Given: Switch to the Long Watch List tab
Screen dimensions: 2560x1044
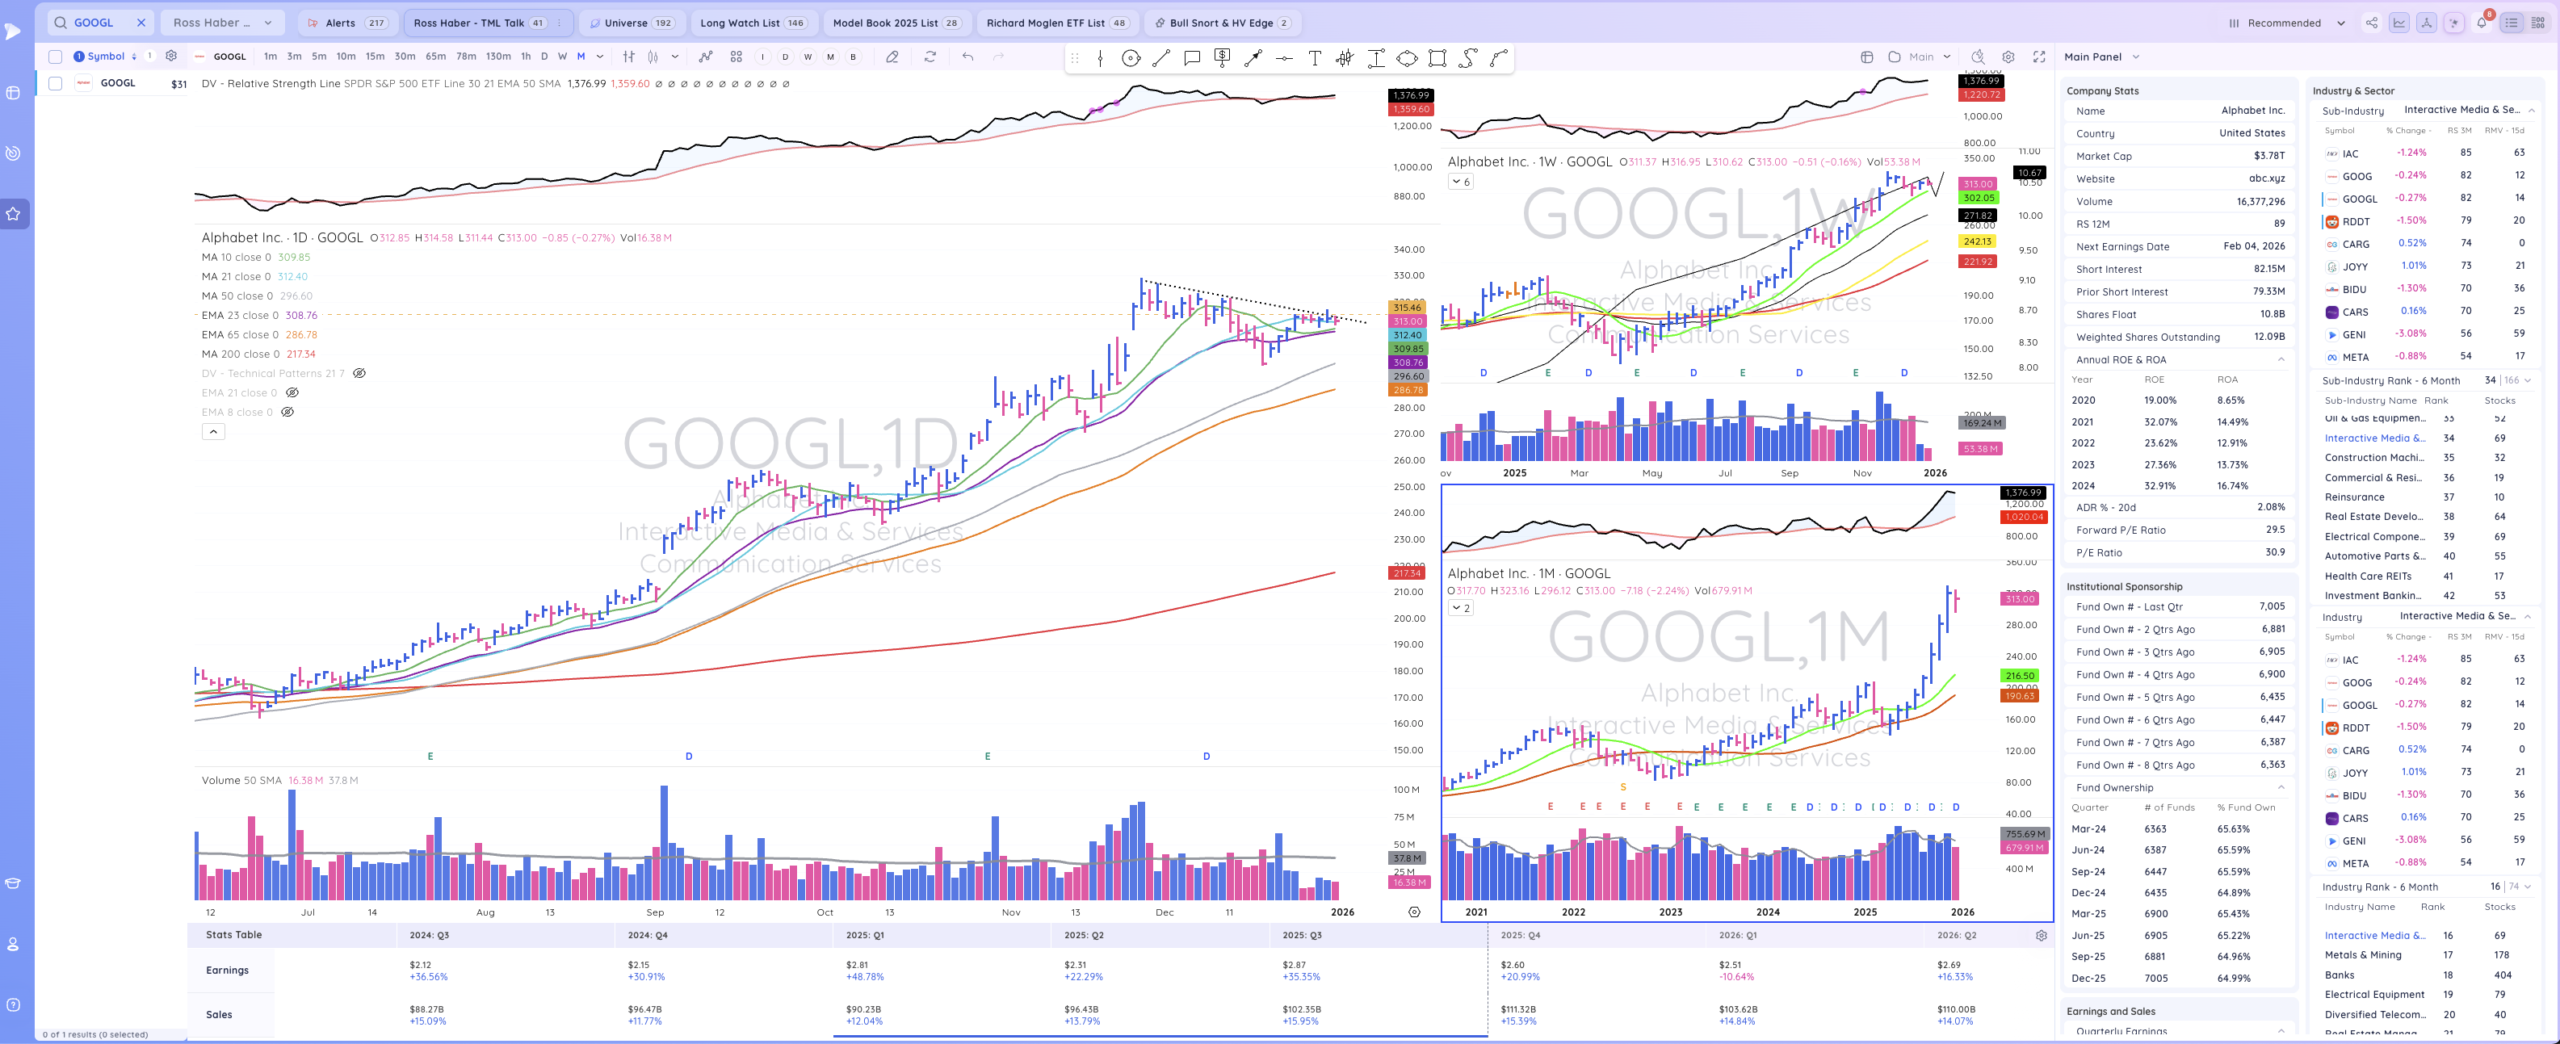Looking at the screenshot, I should tap(751, 23).
